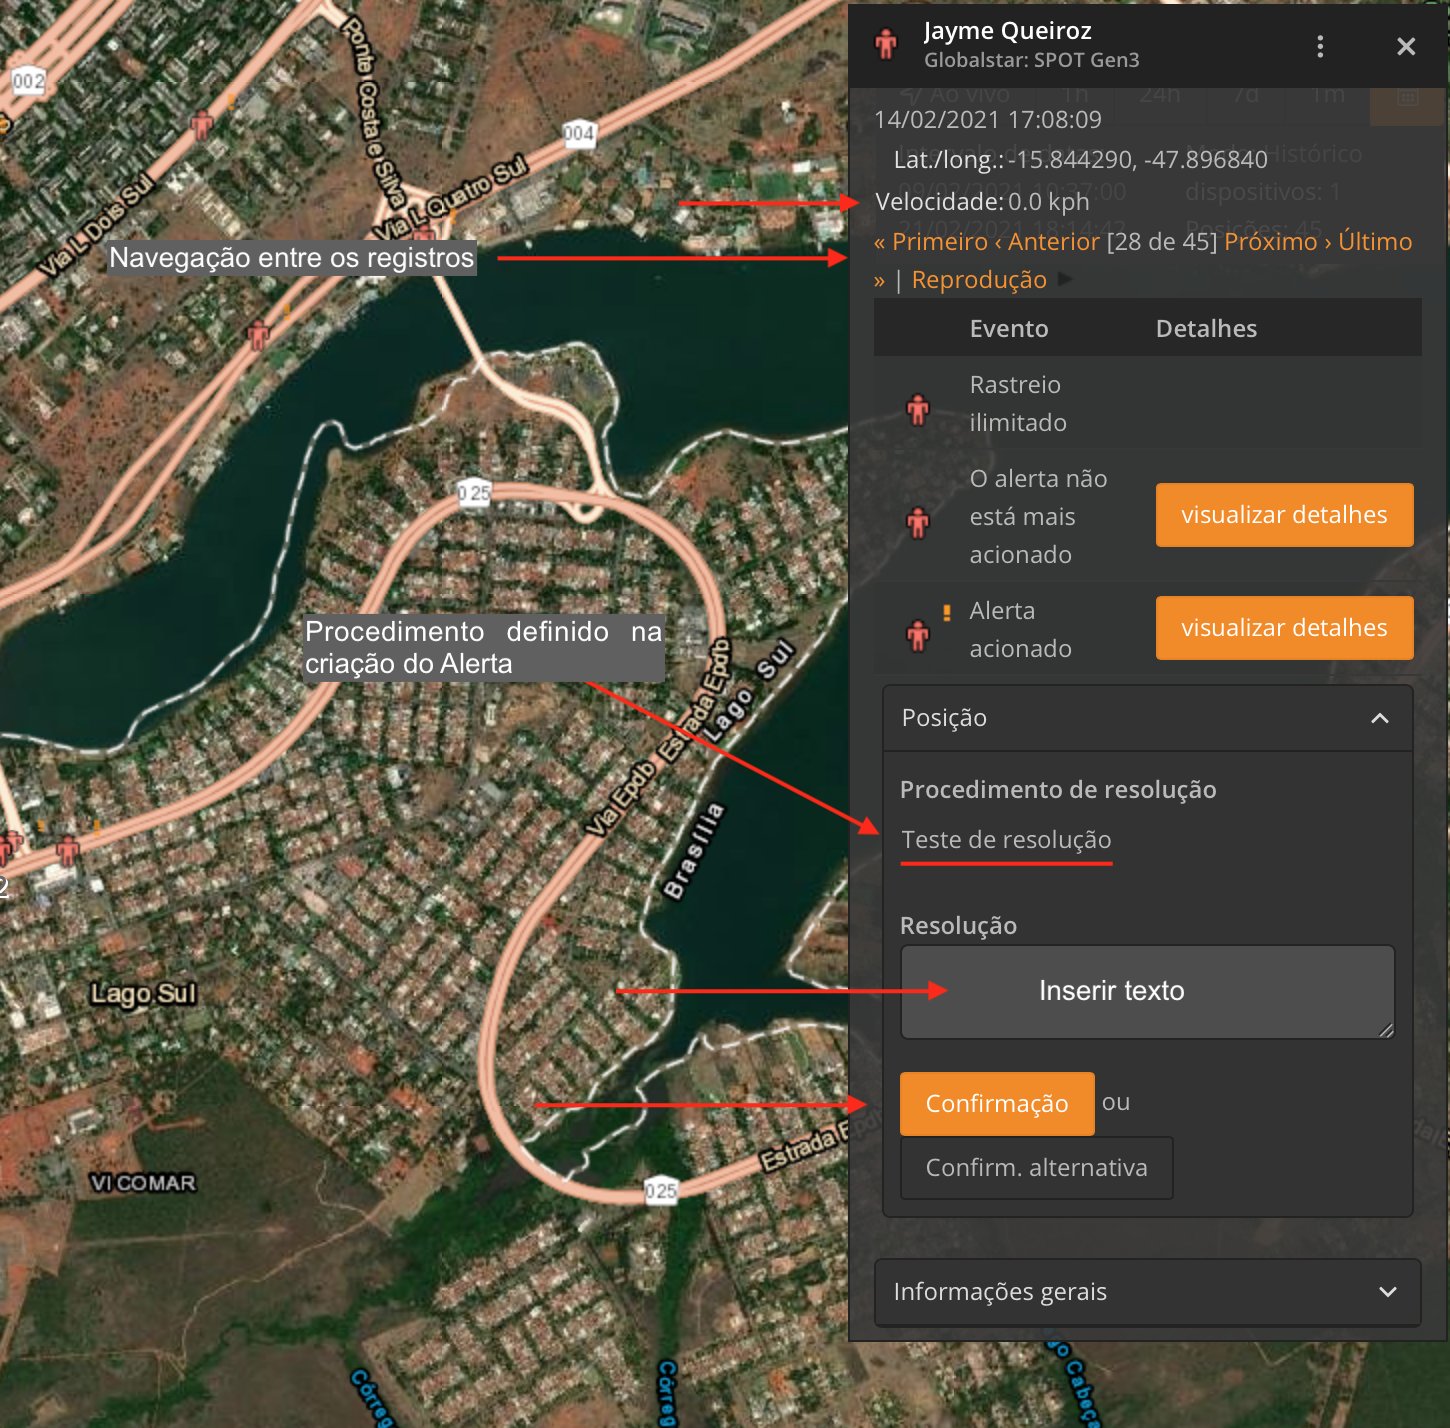The height and width of the screenshot is (1428, 1450).
Task: Click the device person icon beside Jayme Queiroz
Action: tap(886, 45)
